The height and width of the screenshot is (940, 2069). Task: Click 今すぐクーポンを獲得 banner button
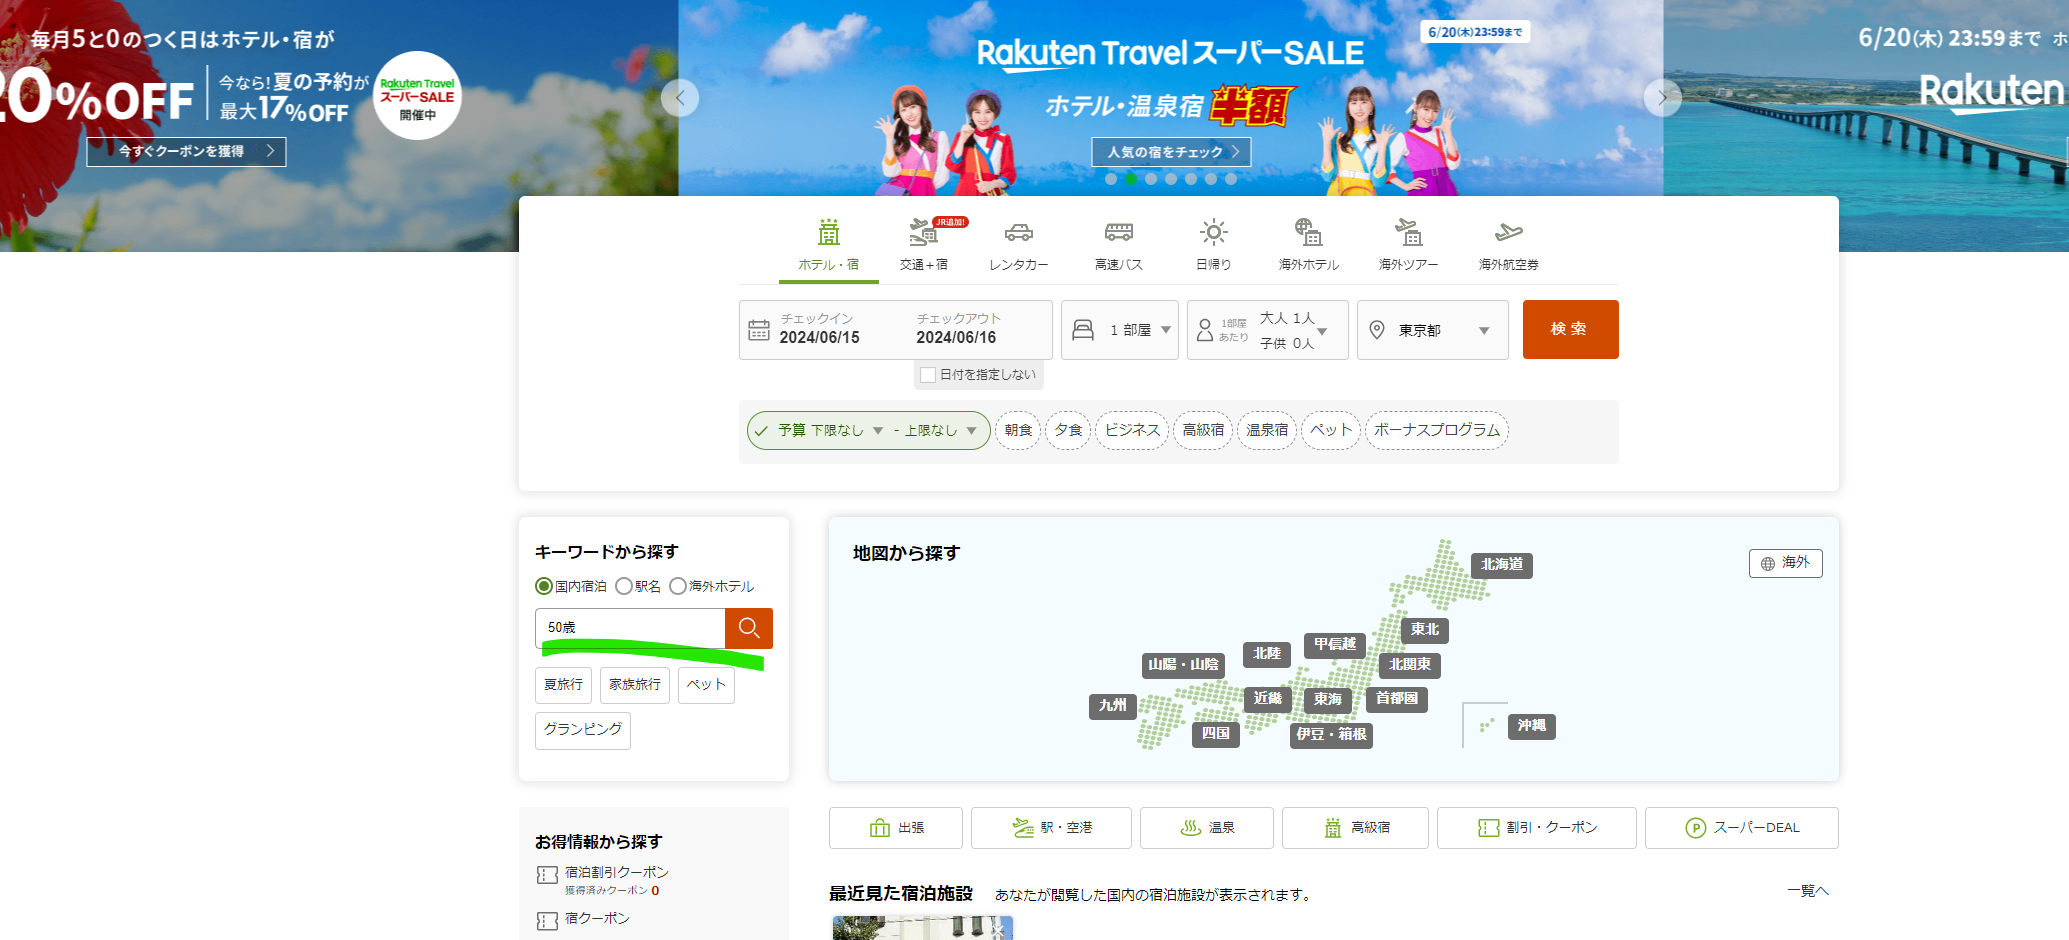(186, 152)
